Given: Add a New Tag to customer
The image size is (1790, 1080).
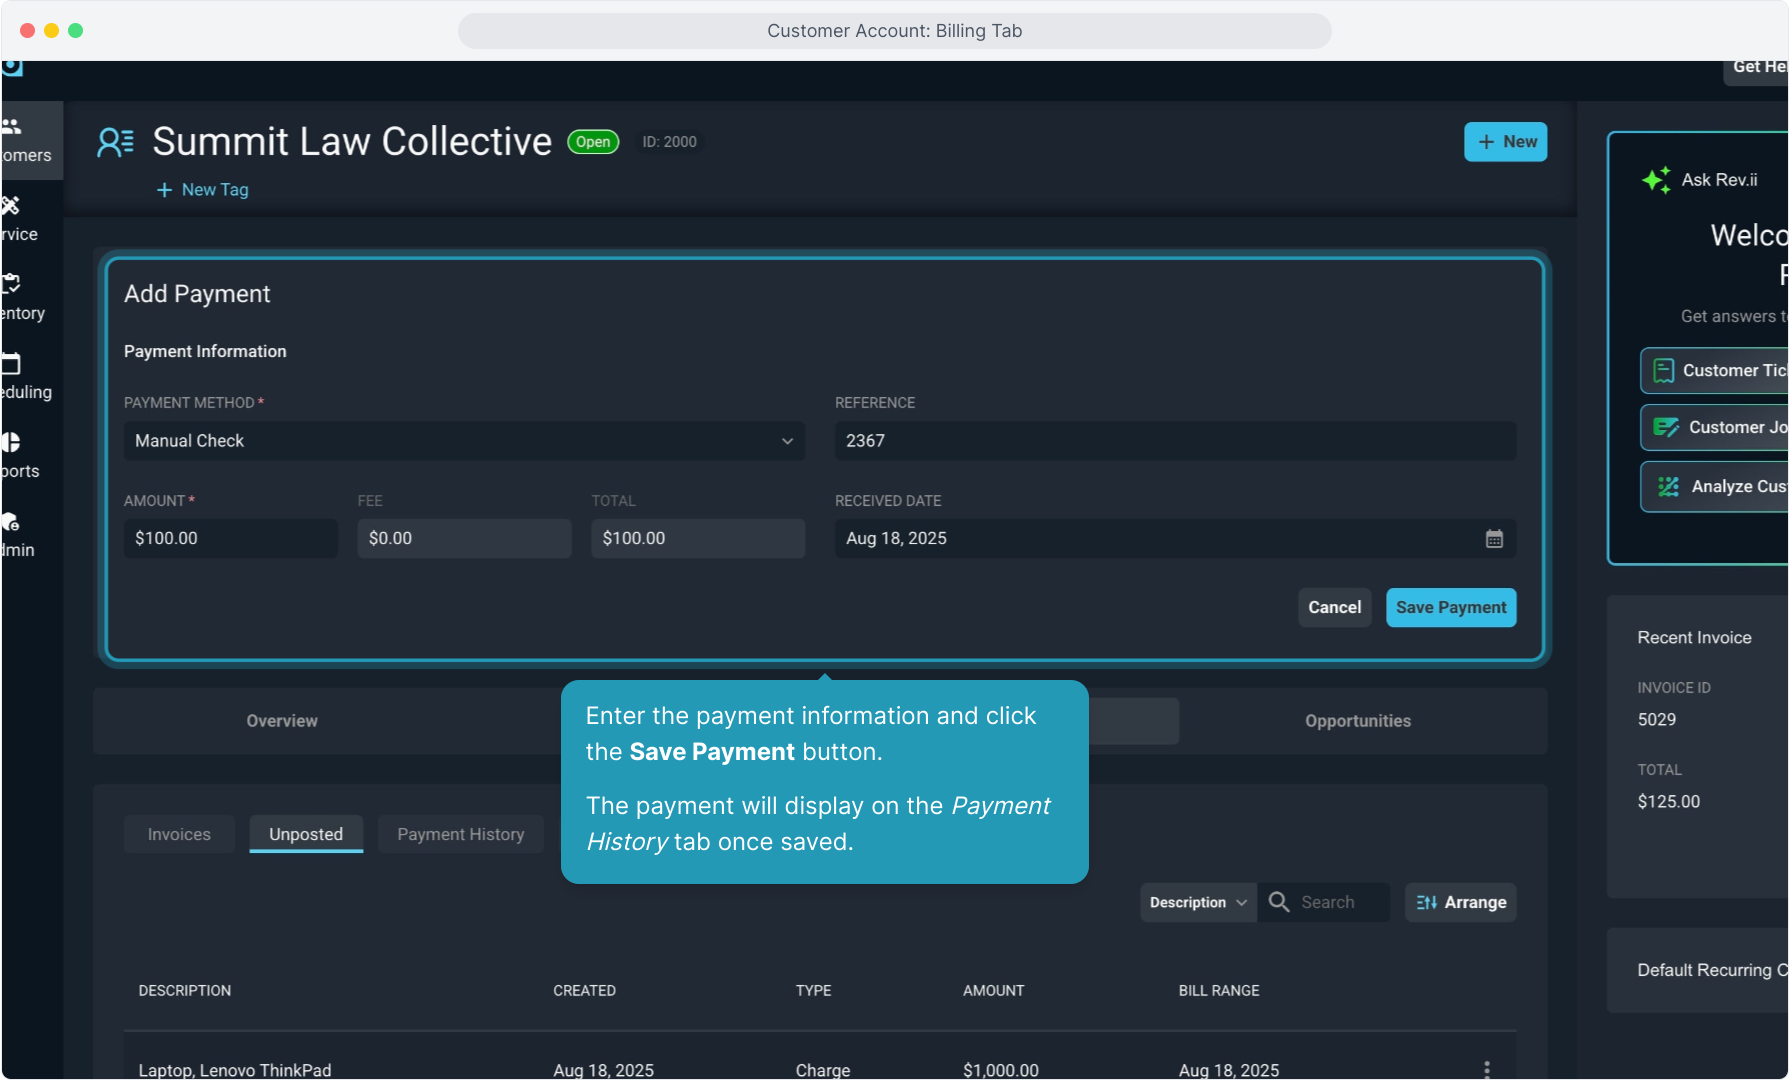Looking at the screenshot, I should pos(203,190).
